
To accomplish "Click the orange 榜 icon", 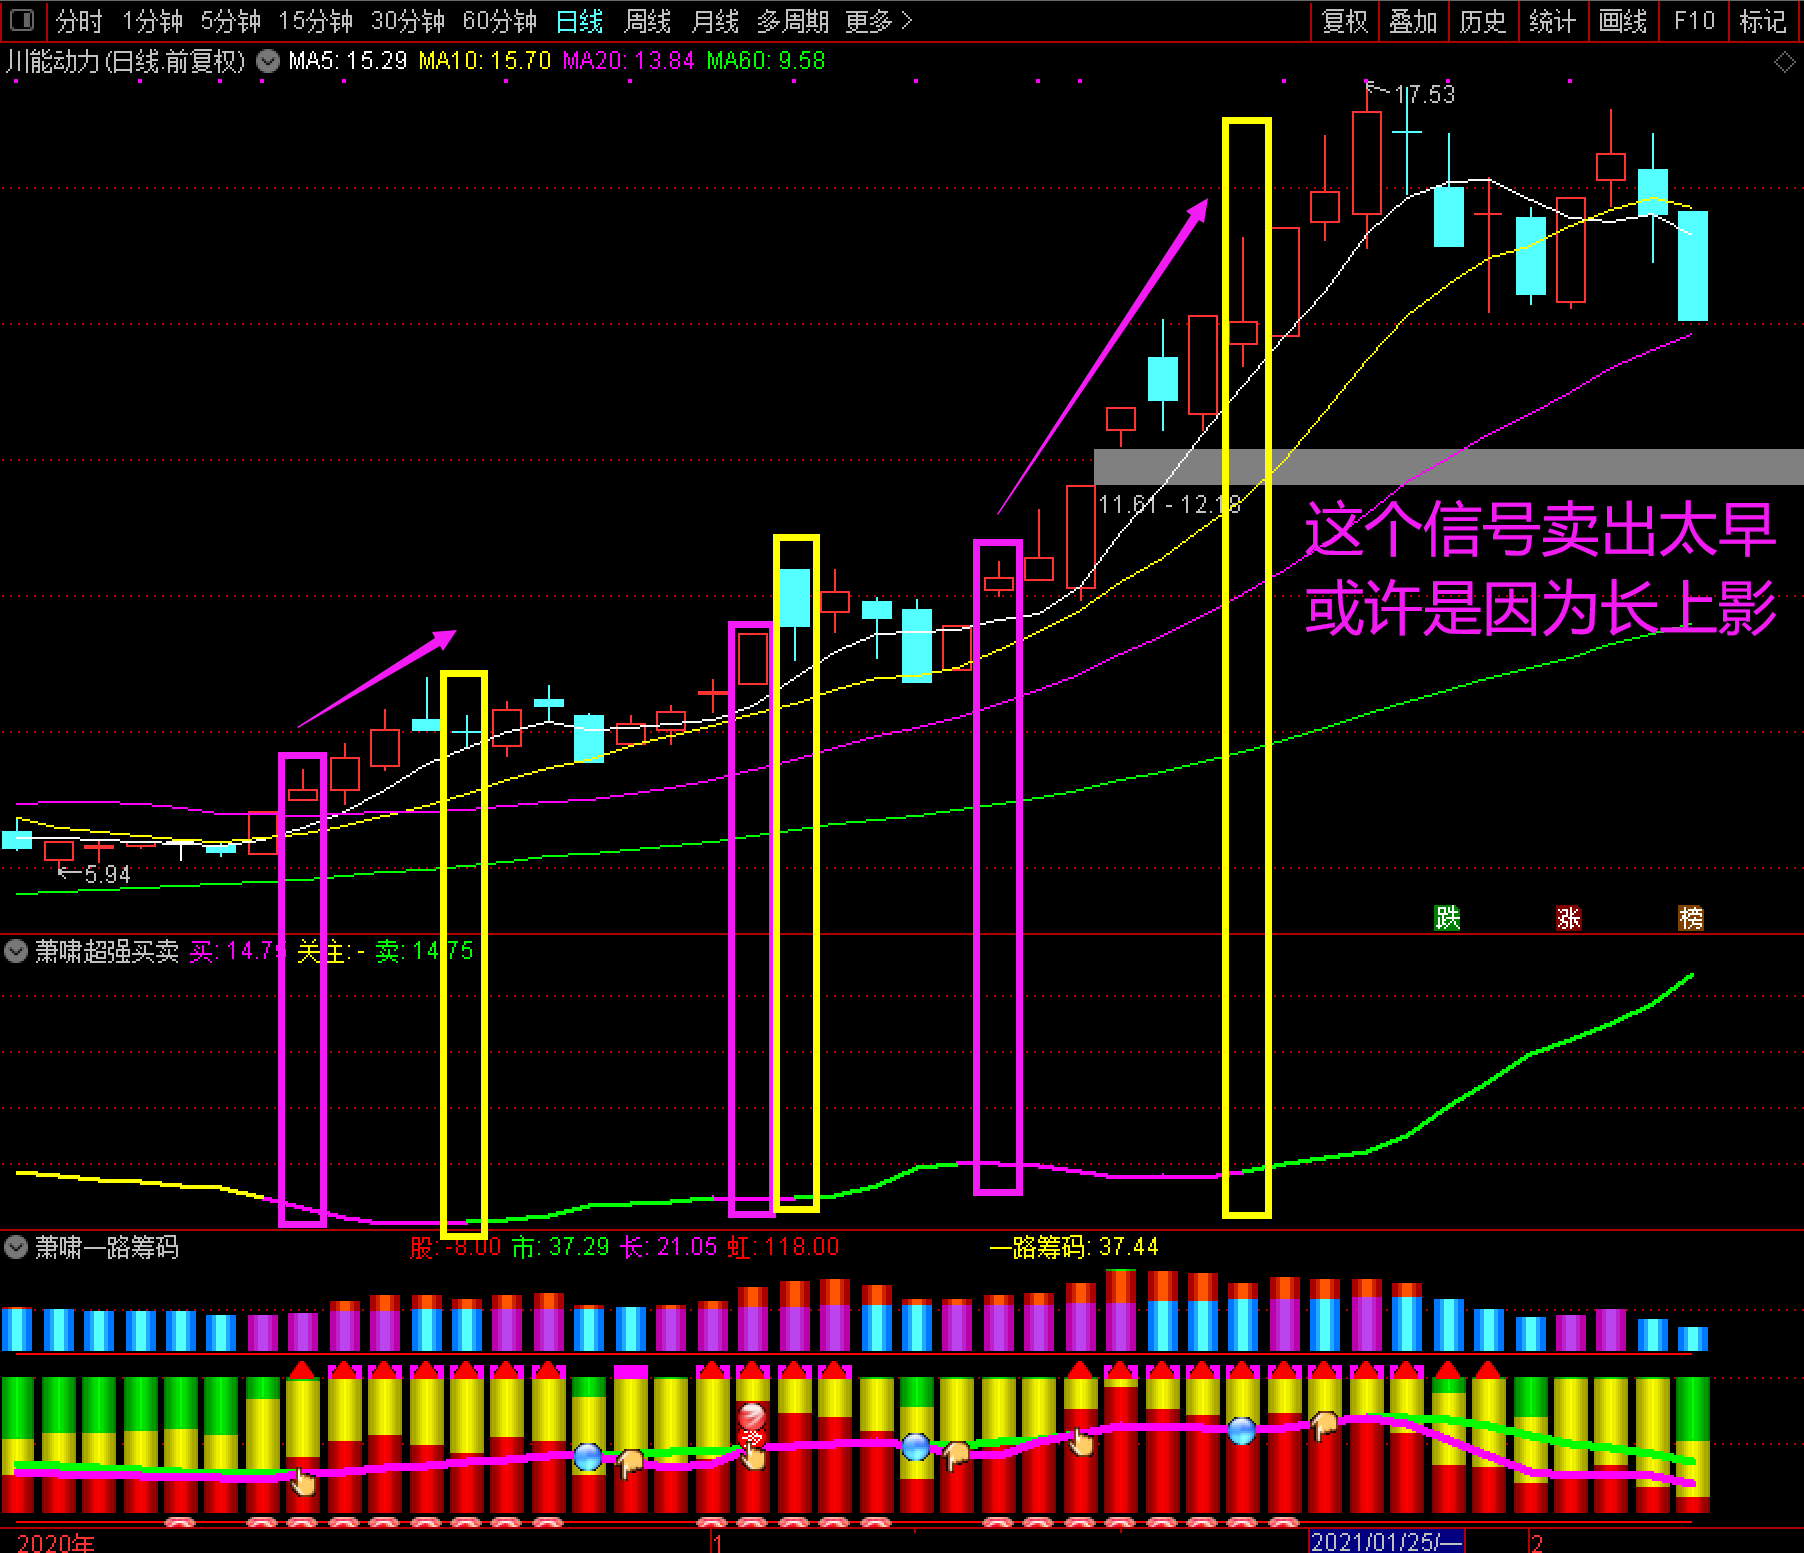I will pyautogui.click(x=1690, y=917).
